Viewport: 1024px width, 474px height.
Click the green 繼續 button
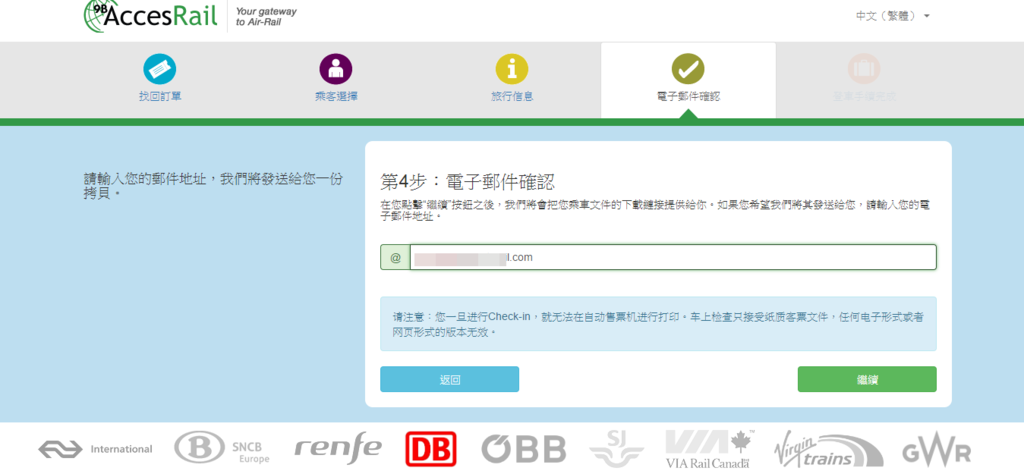[867, 379]
